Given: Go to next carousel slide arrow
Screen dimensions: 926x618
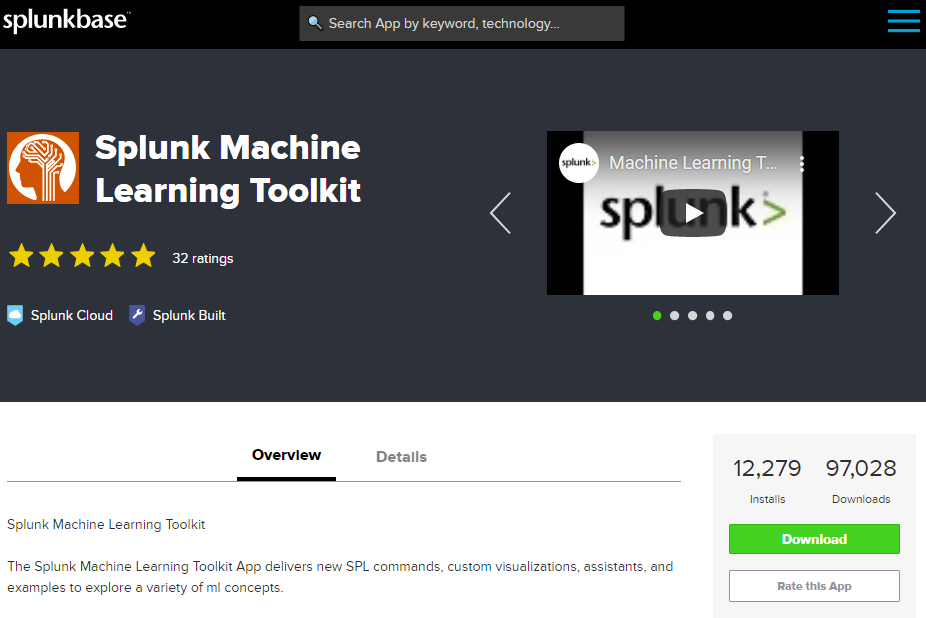Looking at the screenshot, I should click(x=885, y=213).
